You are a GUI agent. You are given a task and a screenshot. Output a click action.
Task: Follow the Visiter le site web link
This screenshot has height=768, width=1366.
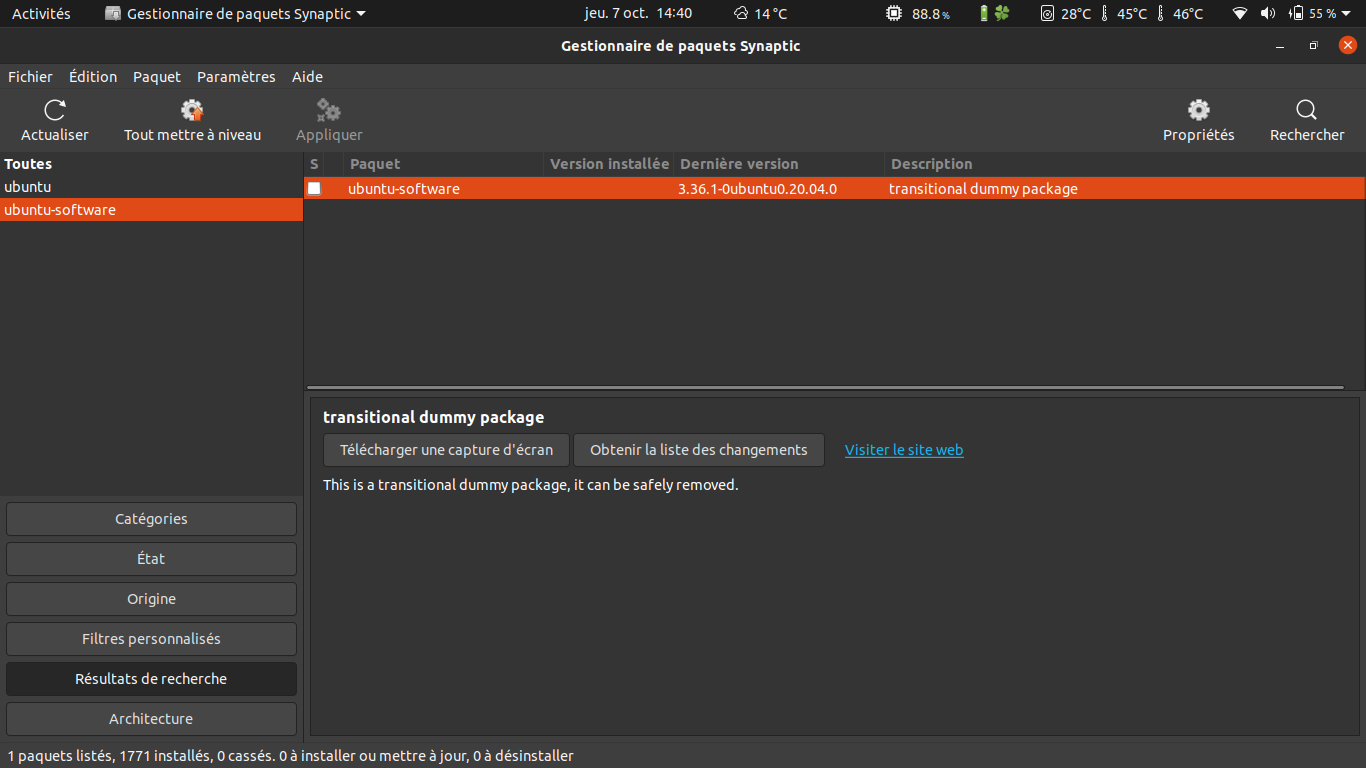click(x=904, y=450)
